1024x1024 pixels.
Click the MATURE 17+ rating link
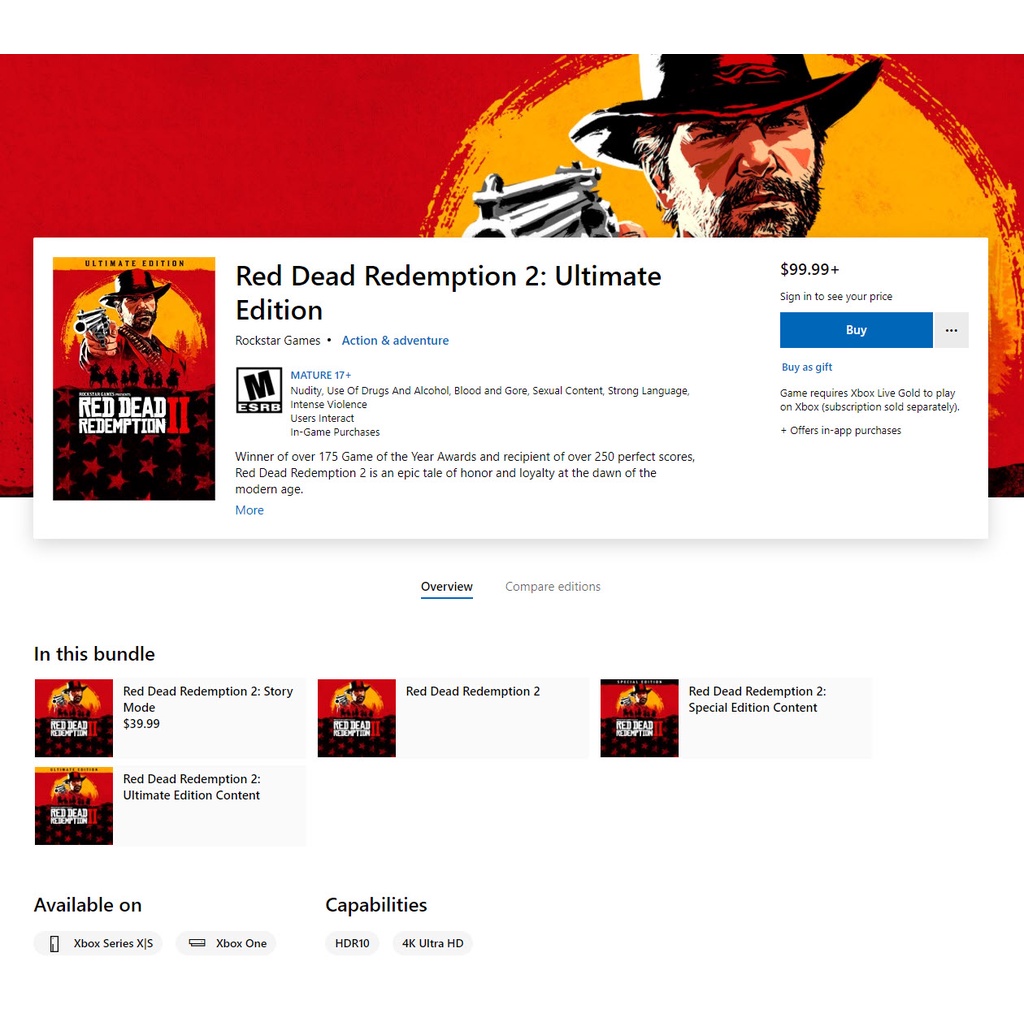click(321, 375)
